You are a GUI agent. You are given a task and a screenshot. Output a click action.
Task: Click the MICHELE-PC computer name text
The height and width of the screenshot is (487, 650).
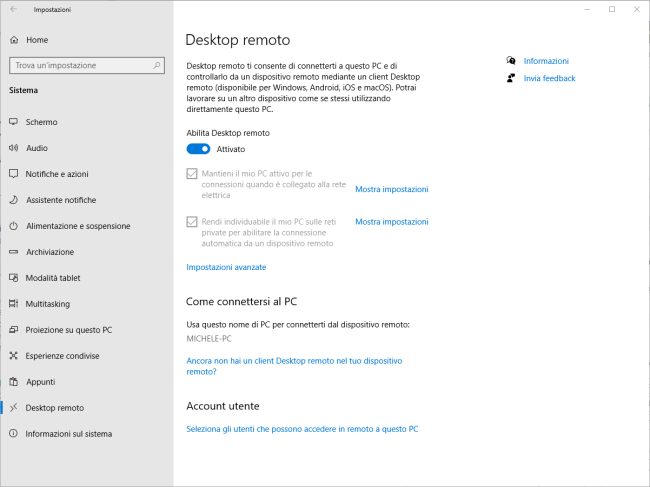(209, 339)
